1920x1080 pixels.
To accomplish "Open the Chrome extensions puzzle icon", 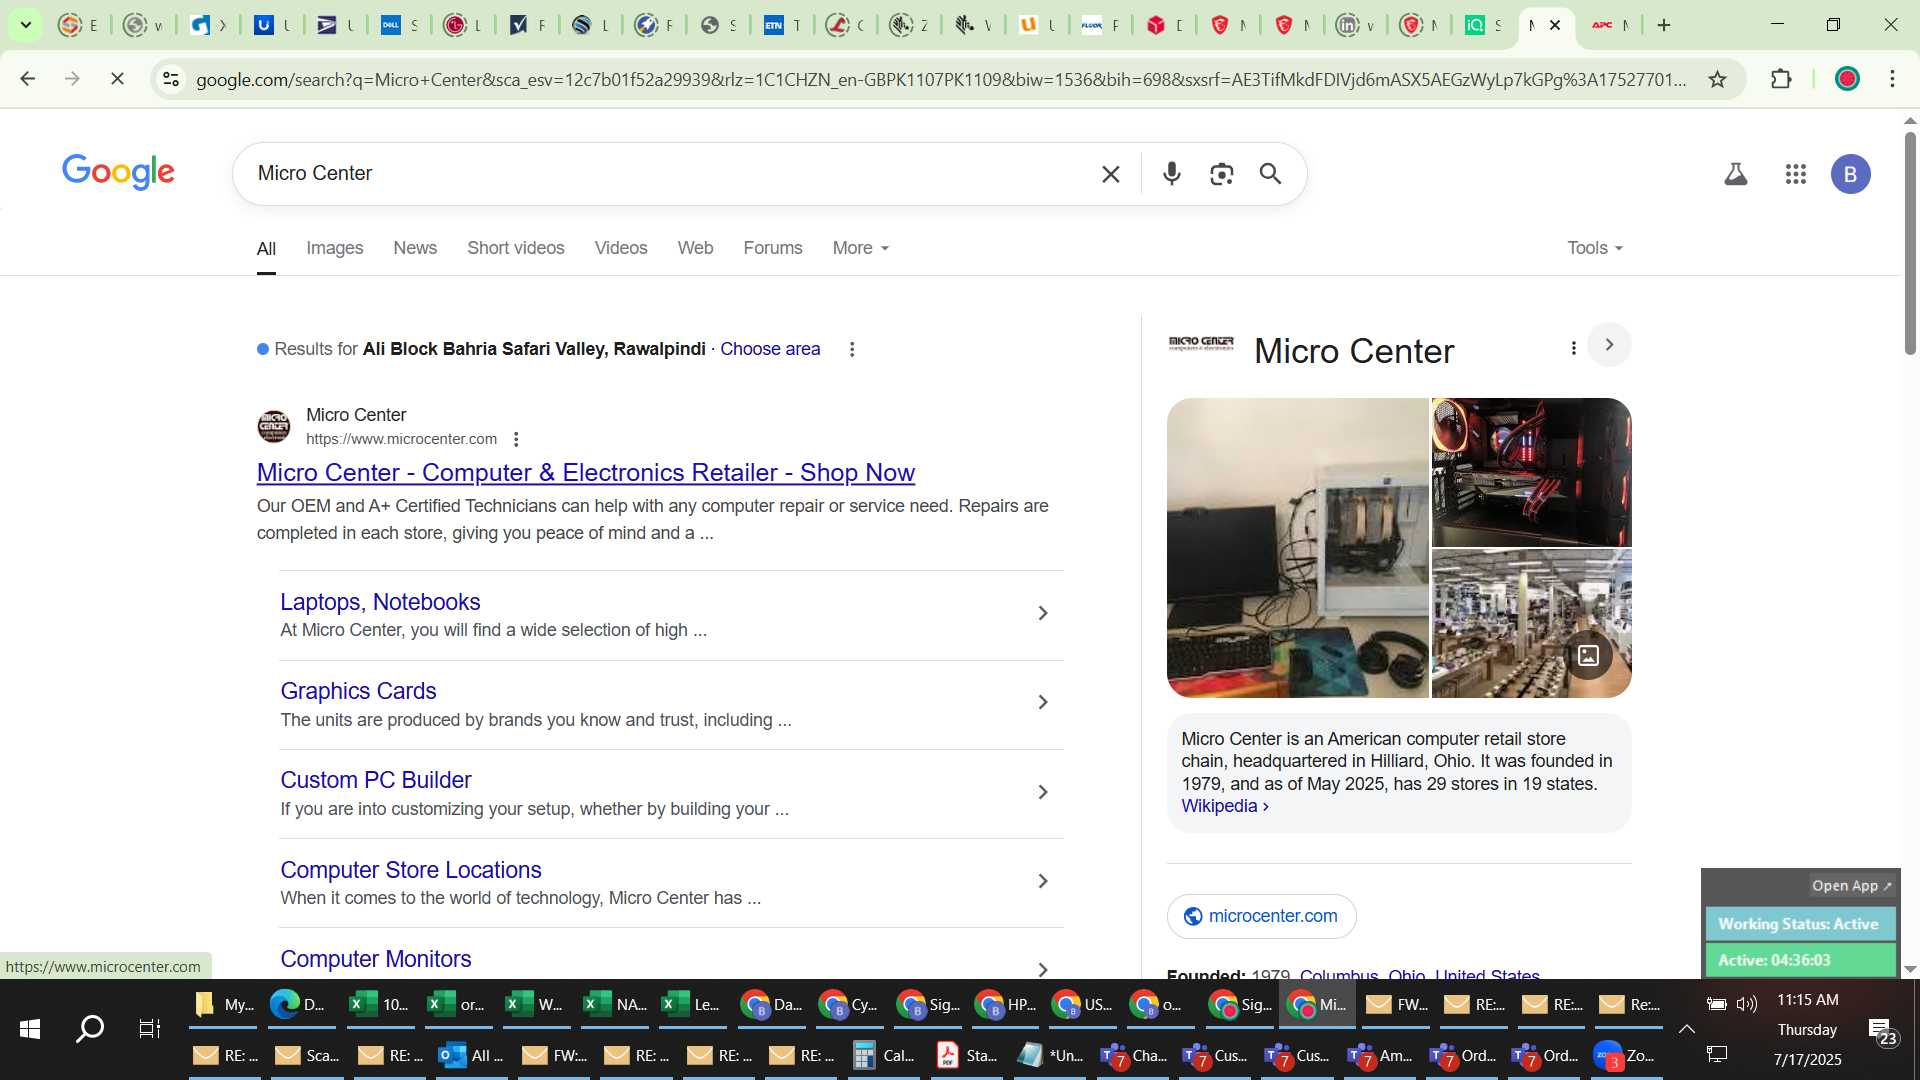I will click(1781, 79).
